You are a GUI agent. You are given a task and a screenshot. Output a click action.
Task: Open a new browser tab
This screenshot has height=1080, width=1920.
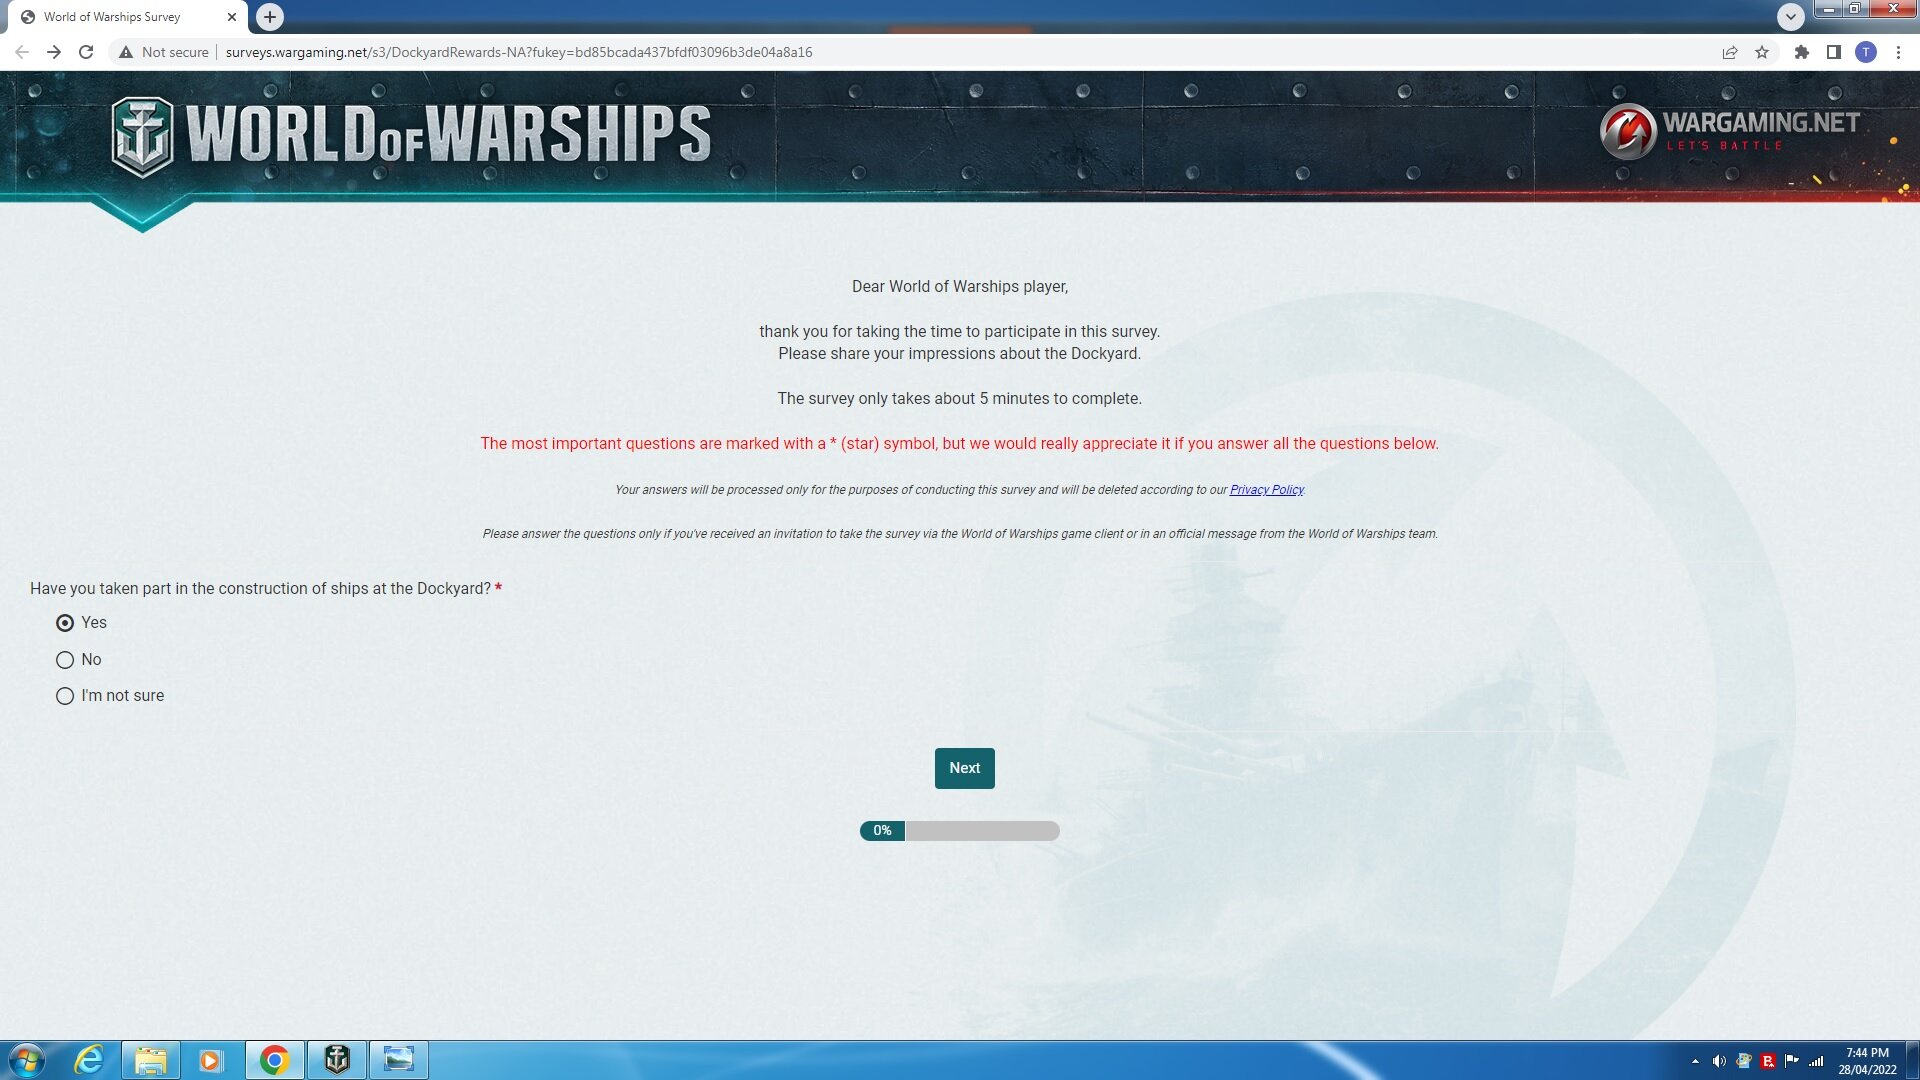point(269,17)
